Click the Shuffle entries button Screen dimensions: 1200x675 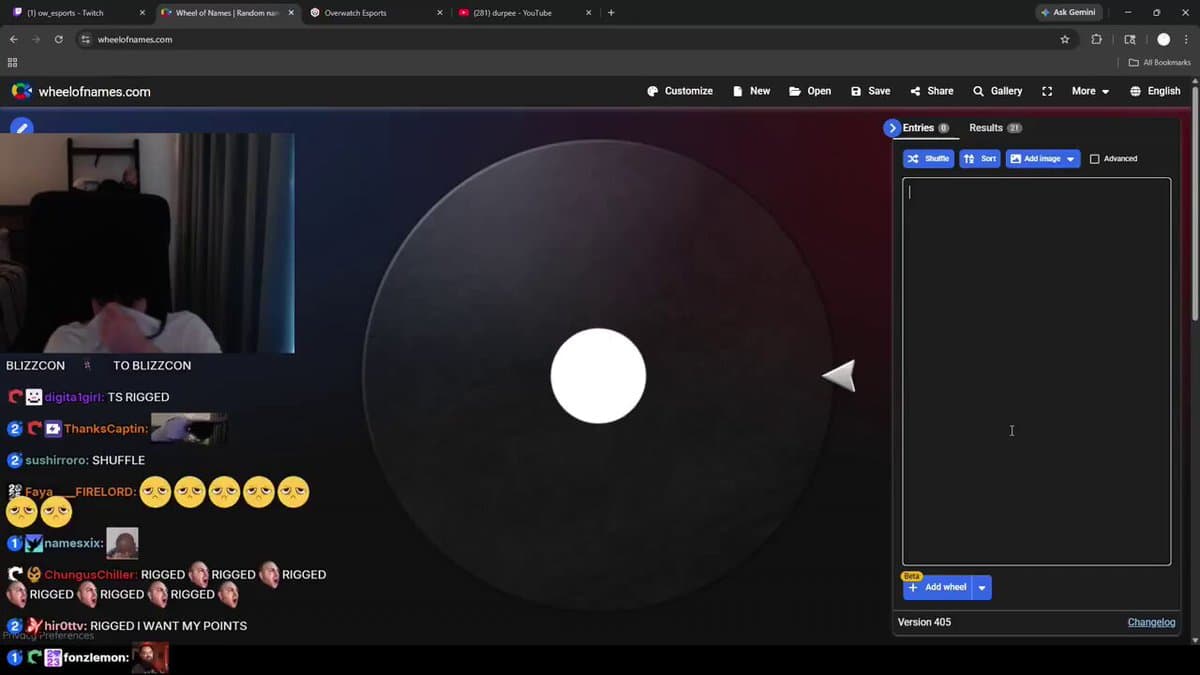click(x=928, y=159)
